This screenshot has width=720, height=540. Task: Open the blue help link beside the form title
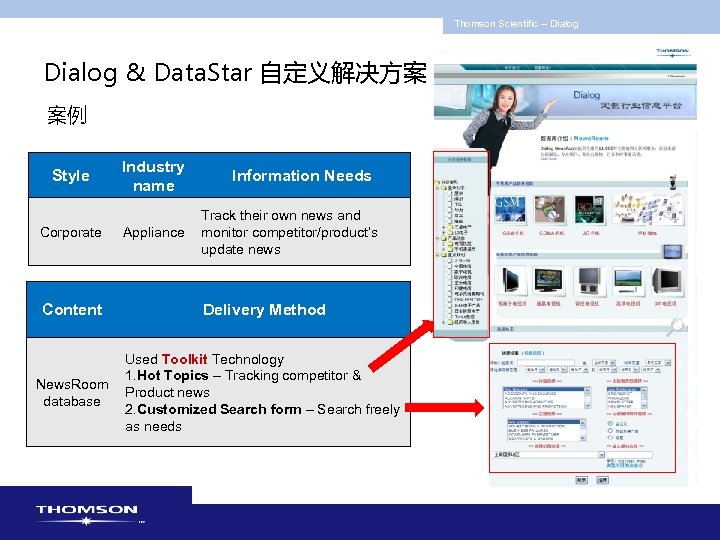point(533,353)
